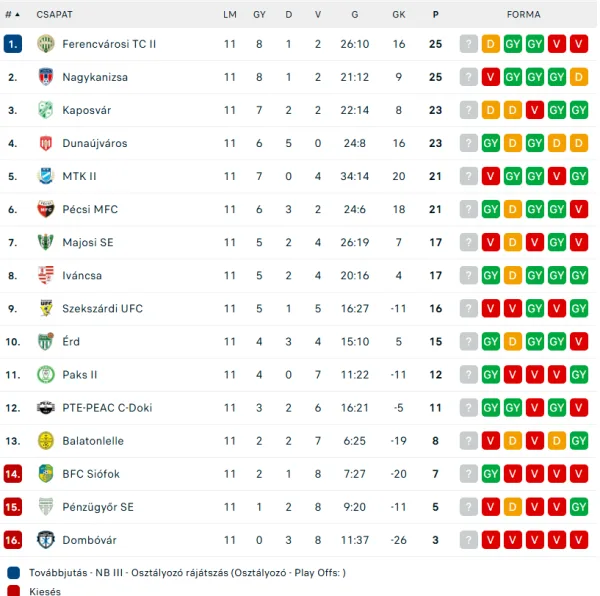The height and width of the screenshot is (596, 600).
Task: Sort standings by the P points header
Action: tap(436, 15)
